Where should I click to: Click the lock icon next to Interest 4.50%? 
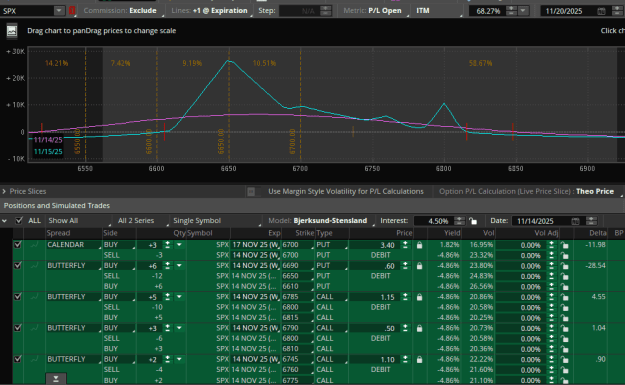pyautogui.click(x=473, y=221)
